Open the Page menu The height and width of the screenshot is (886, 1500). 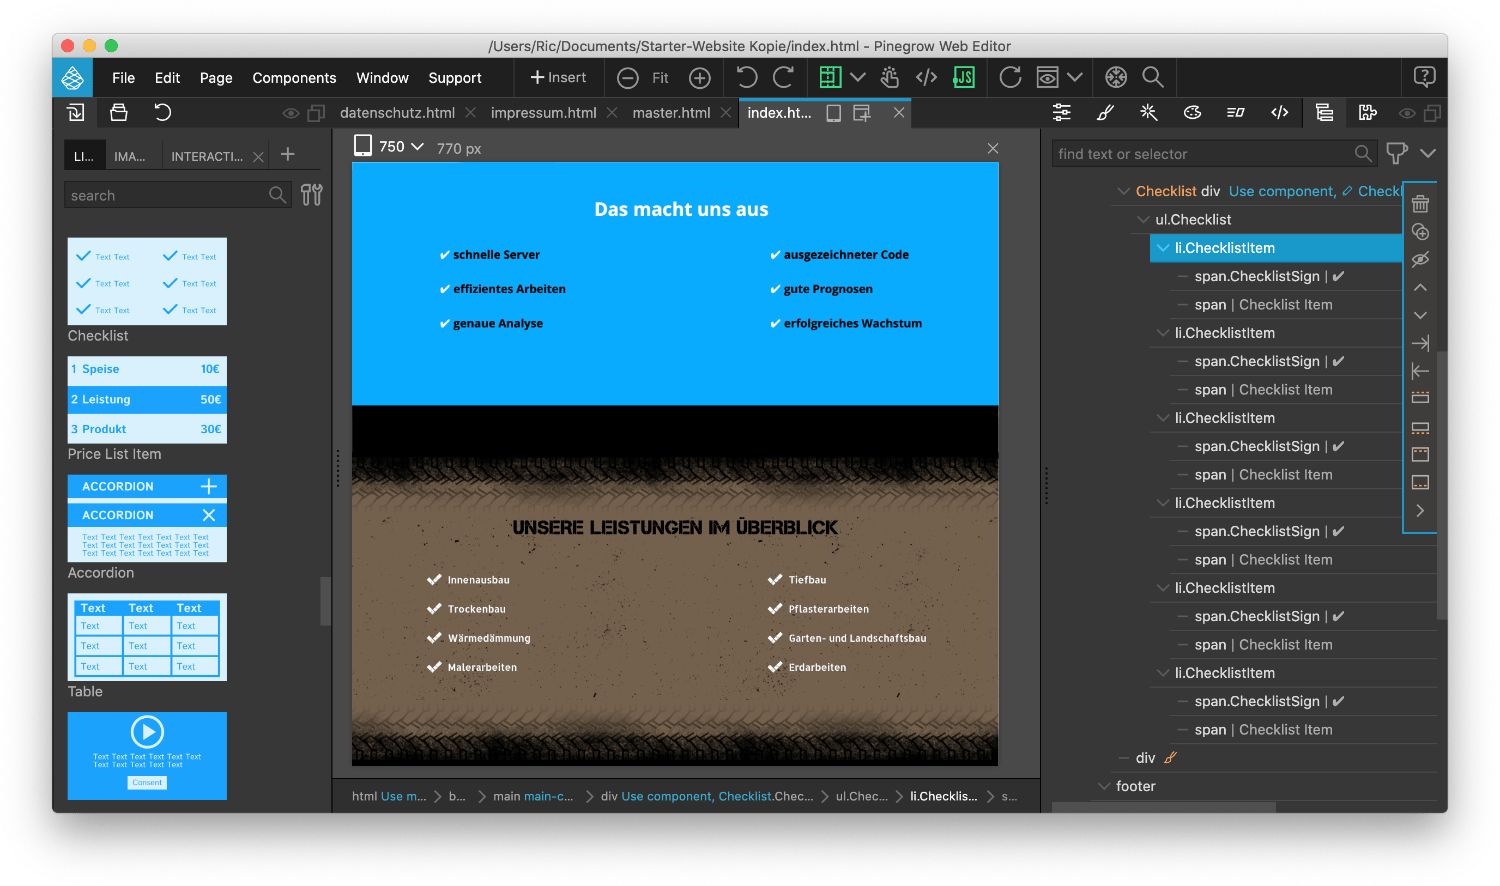[216, 78]
